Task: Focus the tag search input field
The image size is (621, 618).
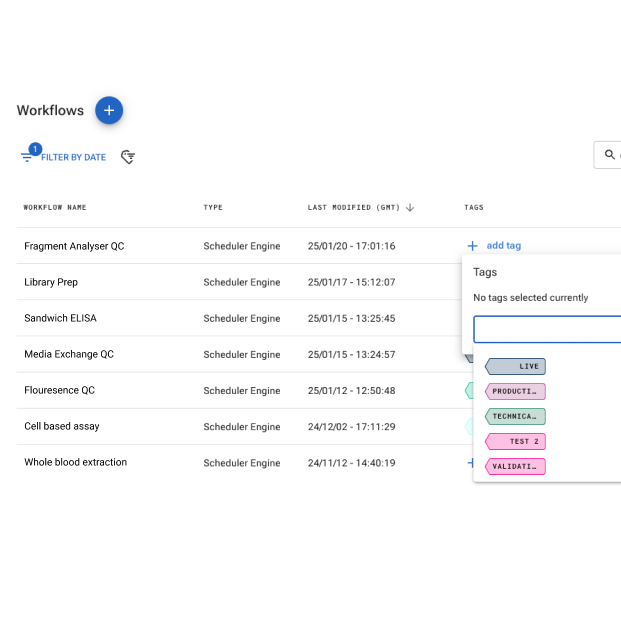Action: click(546, 330)
